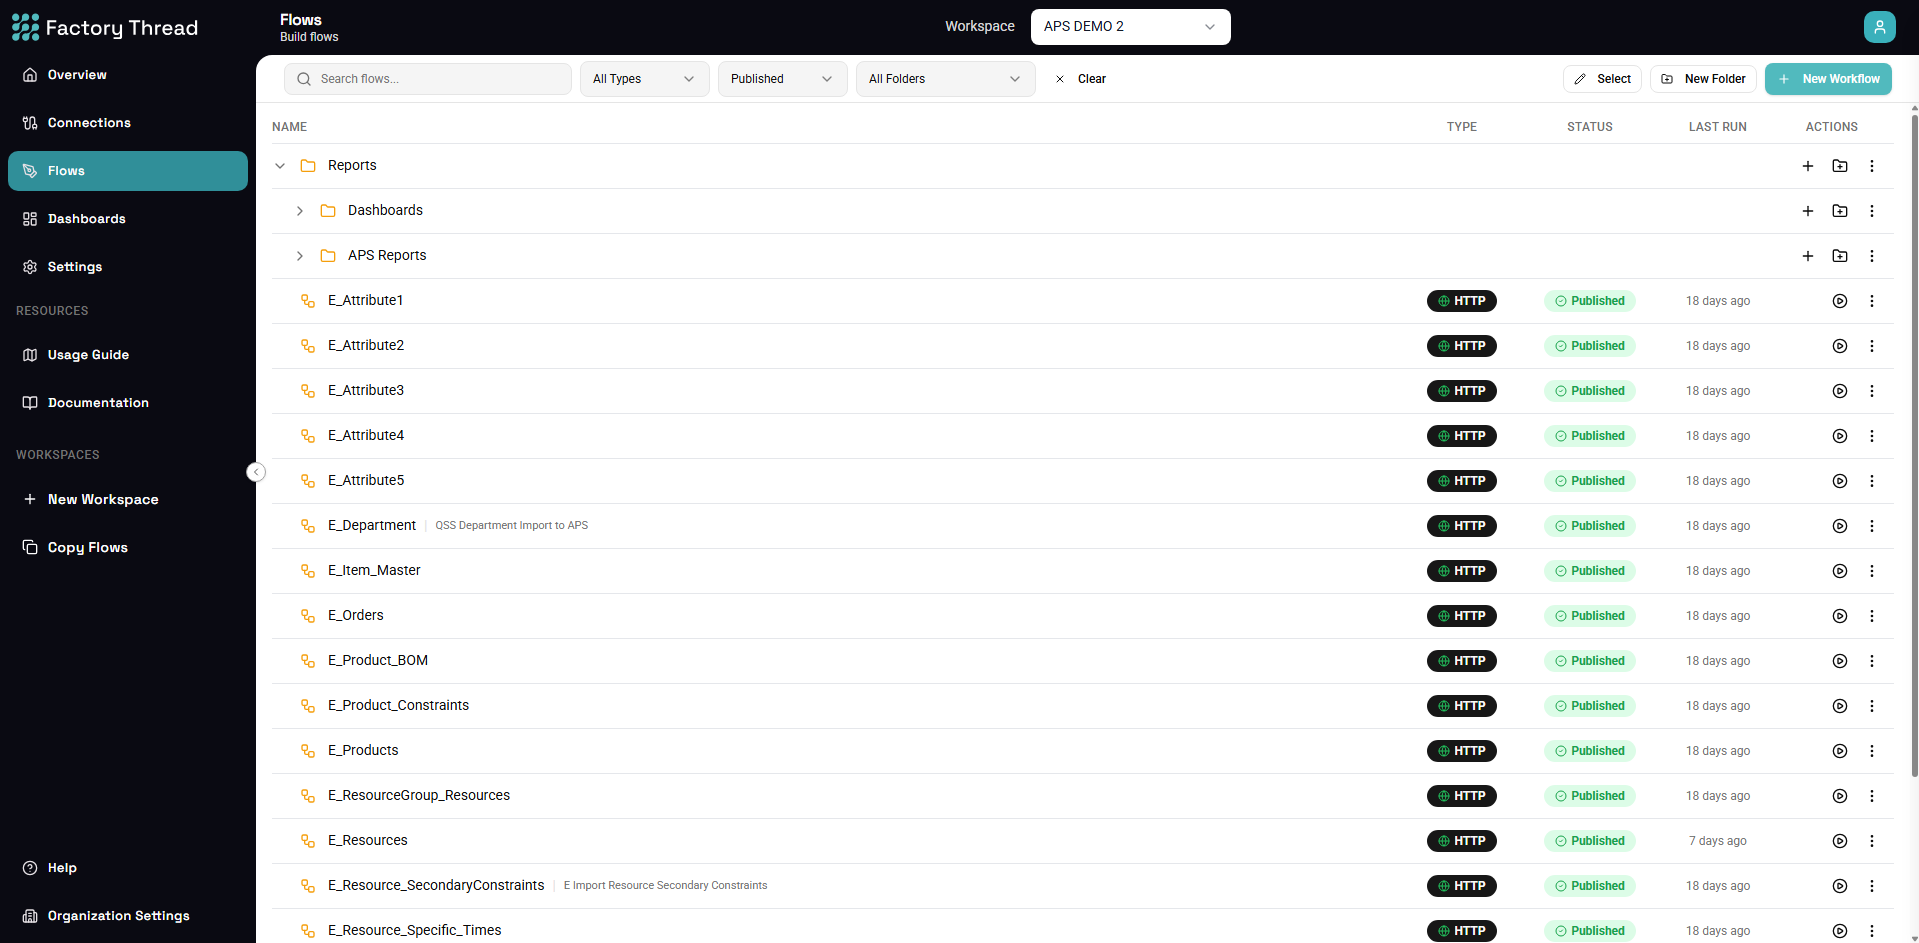1919x943 pixels.
Task: Open the more options menu for APS Reports
Action: [1872, 256]
